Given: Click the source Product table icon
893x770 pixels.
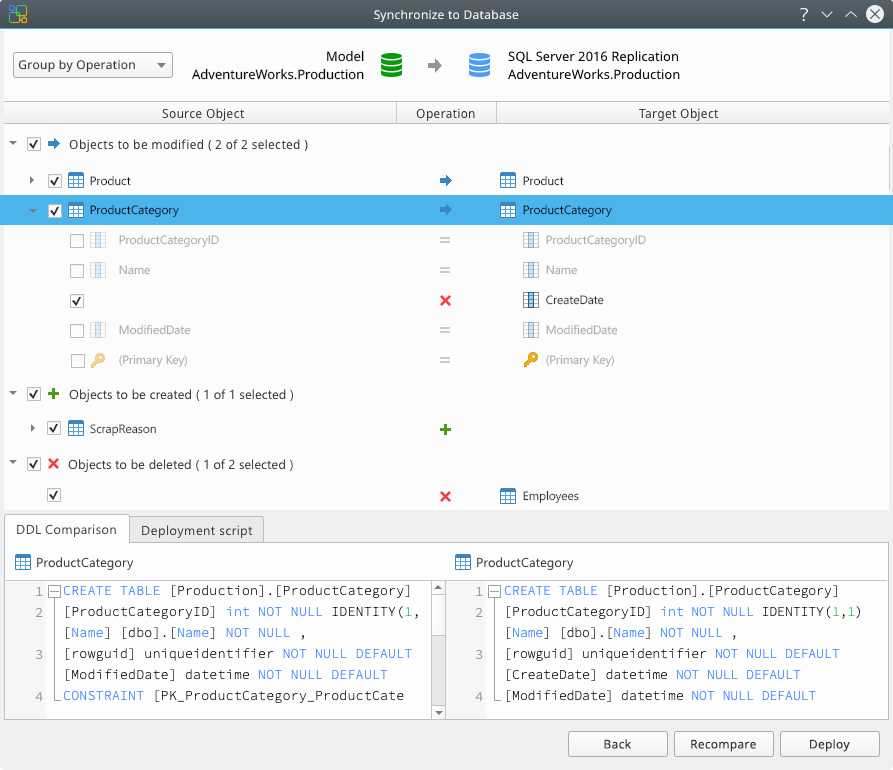Looking at the screenshot, I should click(76, 181).
